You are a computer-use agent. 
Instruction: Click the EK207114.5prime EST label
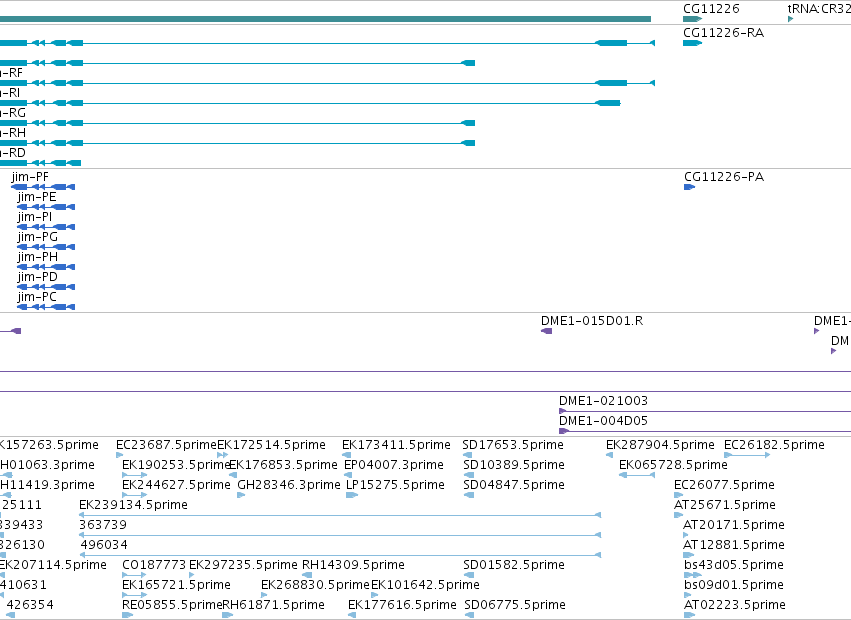tap(53, 565)
